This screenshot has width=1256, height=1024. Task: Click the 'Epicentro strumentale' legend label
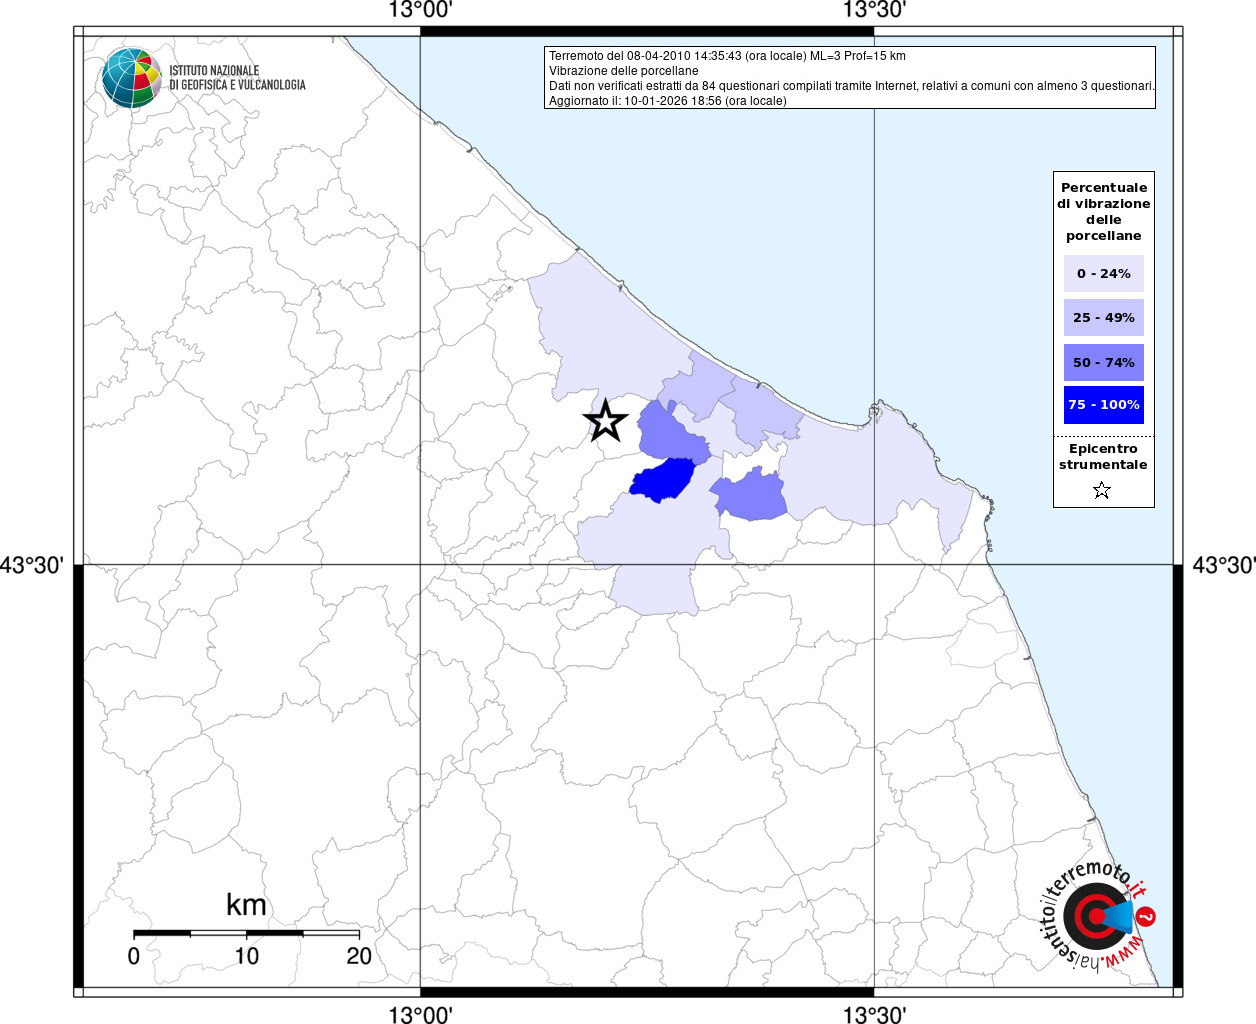pos(1103,457)
